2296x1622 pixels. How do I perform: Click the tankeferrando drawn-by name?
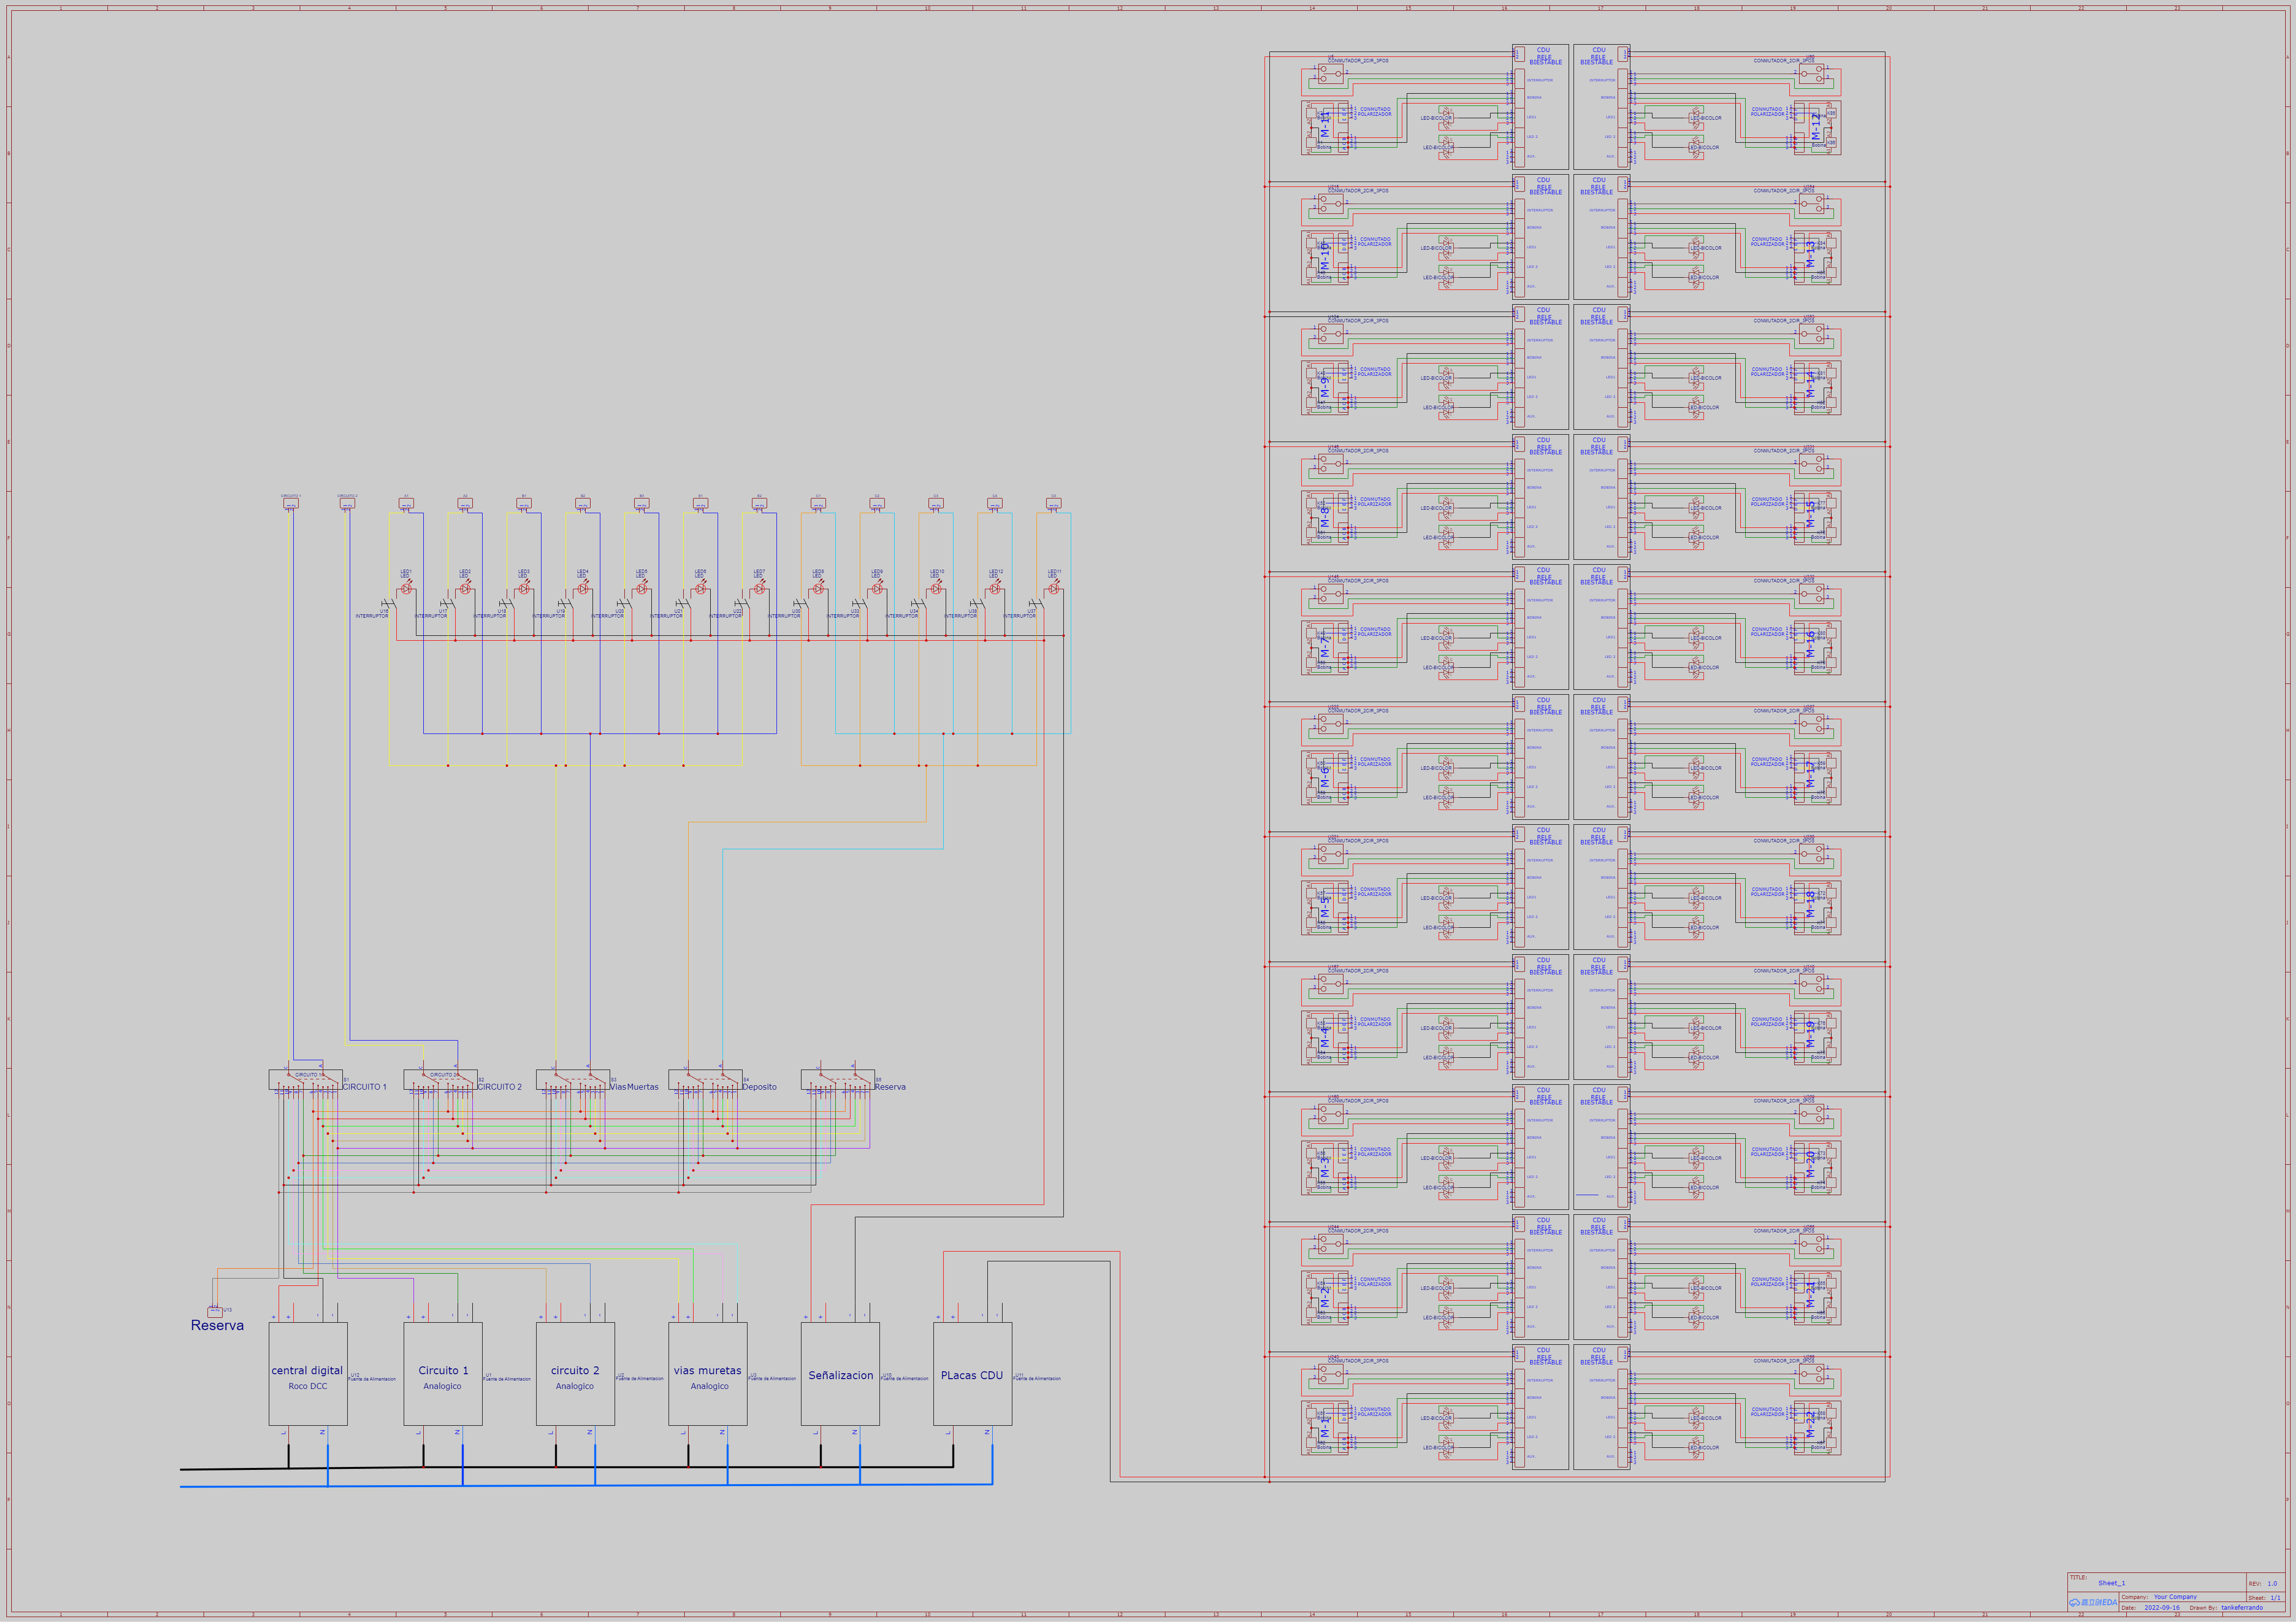click(x=2242, y=1608)
